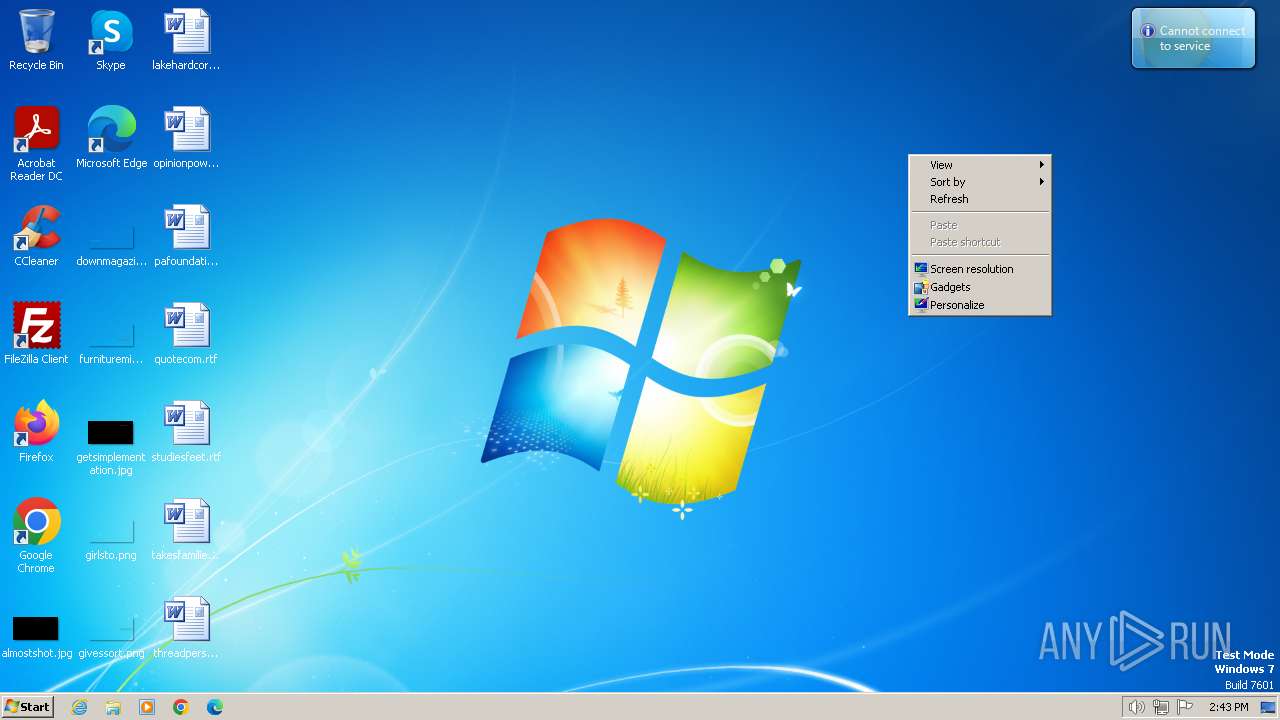Viewport: 1280px width, 720px height.
Task: Select the threadpers... Word document
Action: [186, 628]
